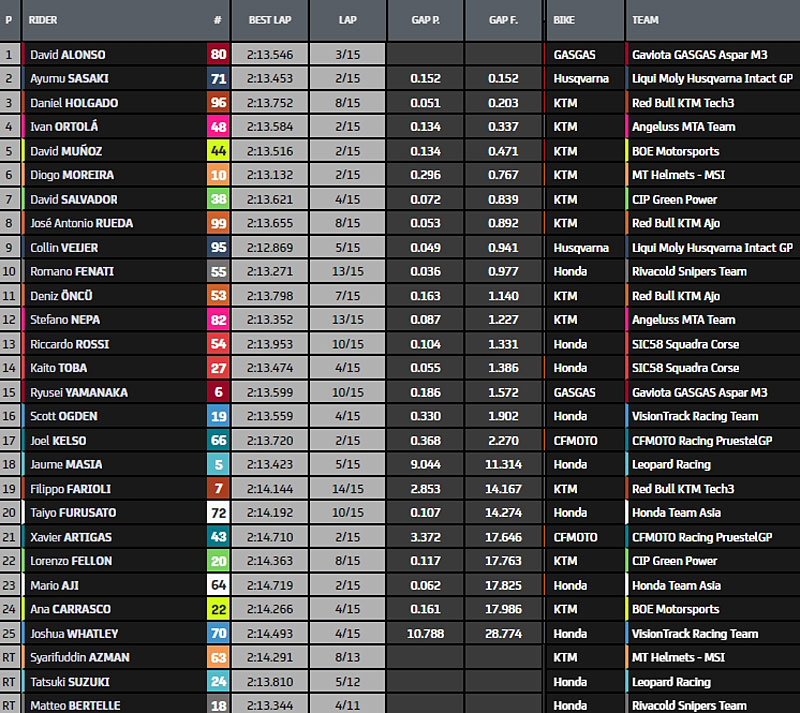Click Stefano Nepa's magenta 82 badge
800x713 pixels.
coord(217,320)
